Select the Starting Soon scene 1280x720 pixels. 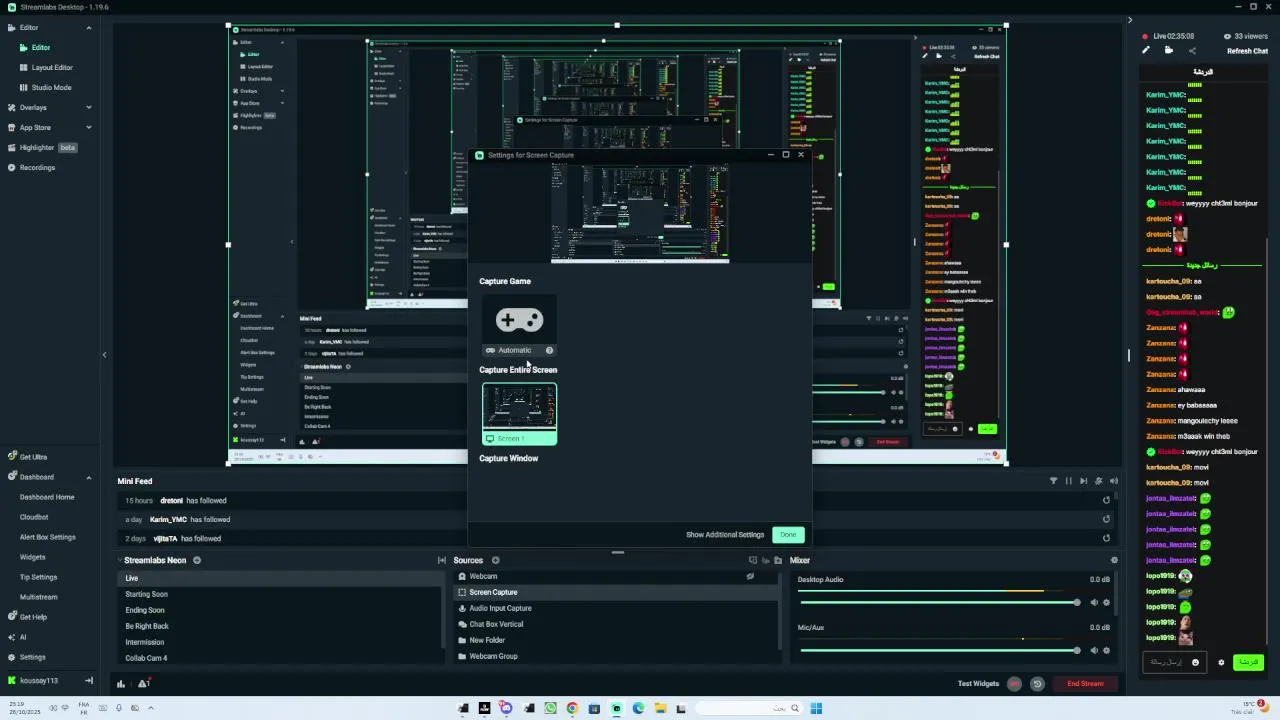coord(146,594)
